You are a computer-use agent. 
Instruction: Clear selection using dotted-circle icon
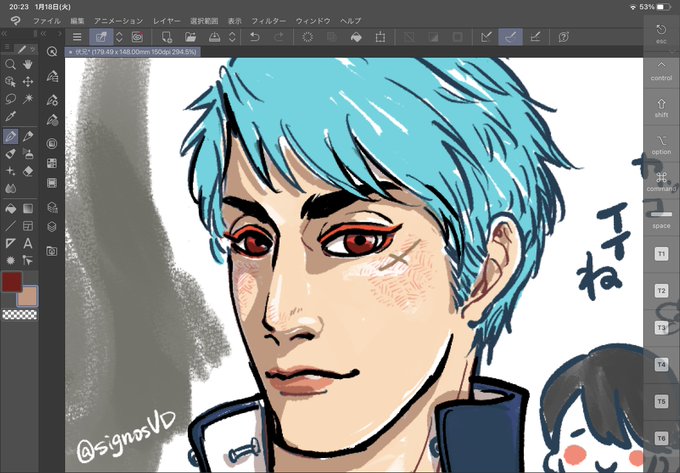307,37
